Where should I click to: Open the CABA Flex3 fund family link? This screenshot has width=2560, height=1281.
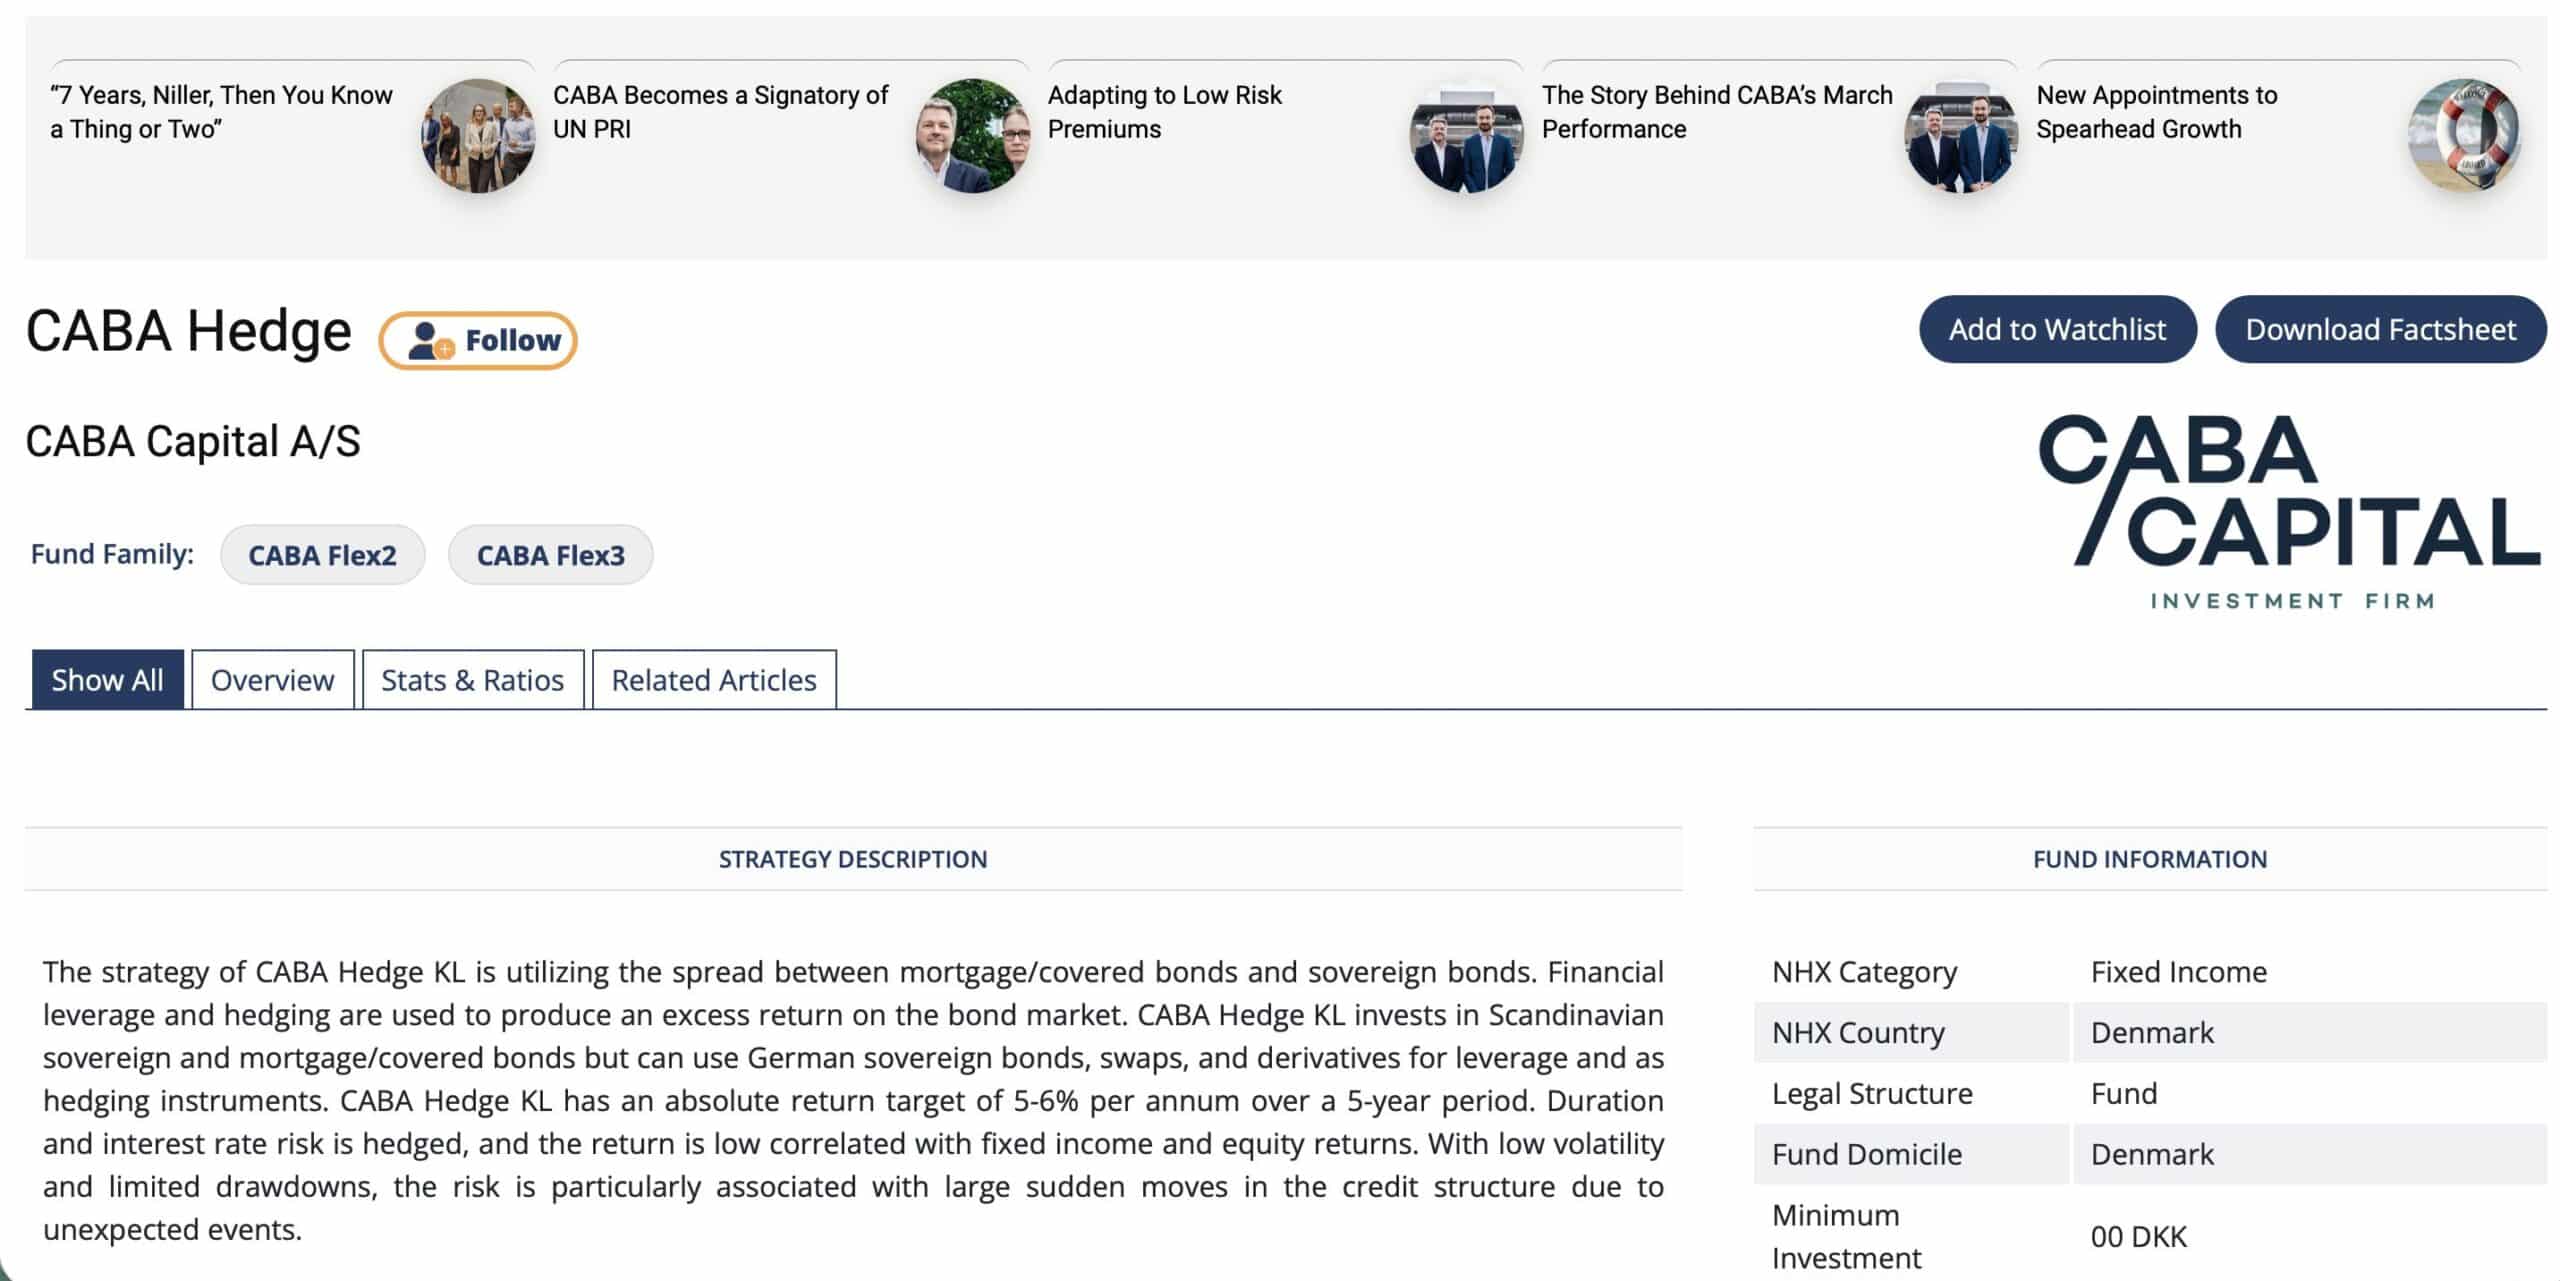click(x=550, y=555)
